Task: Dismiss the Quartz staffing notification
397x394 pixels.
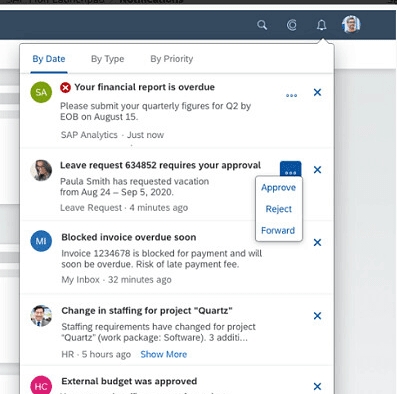Action: [x=317, y=316]
